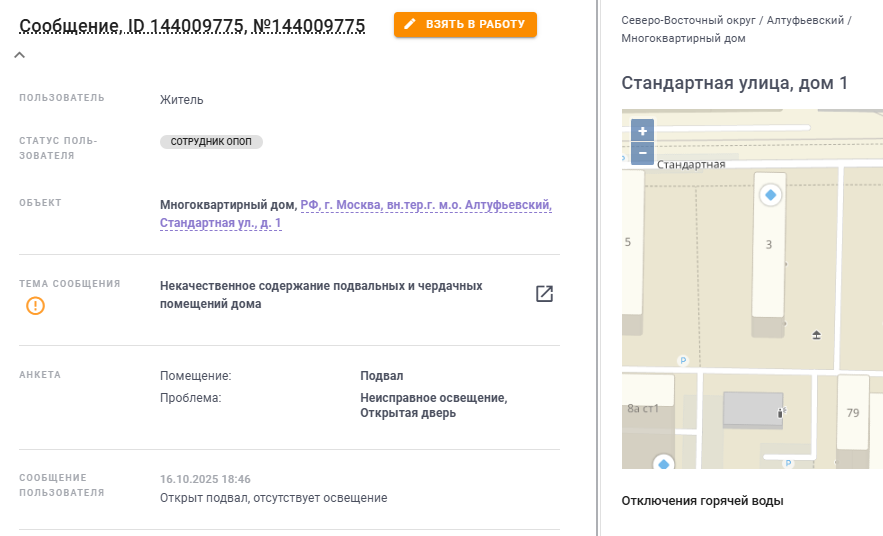Click the orange warning icon under 'Тема сообщения'
This screenshot has height=536, width=883.
(x=36, y=306)
